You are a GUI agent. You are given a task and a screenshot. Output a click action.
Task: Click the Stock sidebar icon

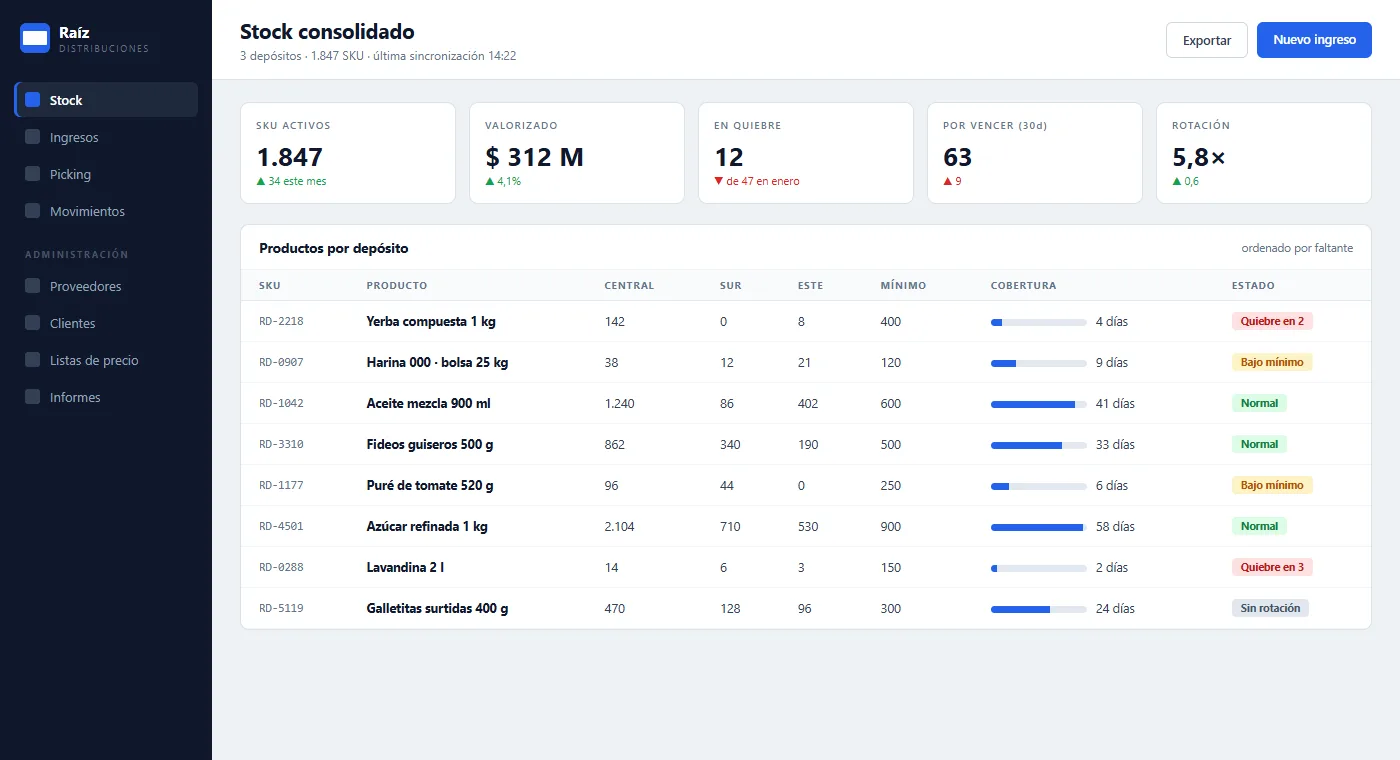pos(32,100)
